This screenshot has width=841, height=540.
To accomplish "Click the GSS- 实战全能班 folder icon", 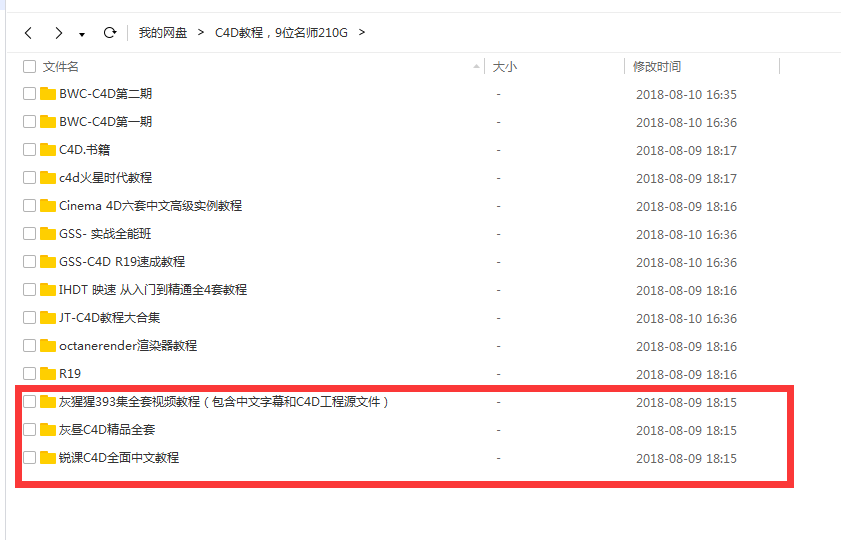I will [48, 234].
